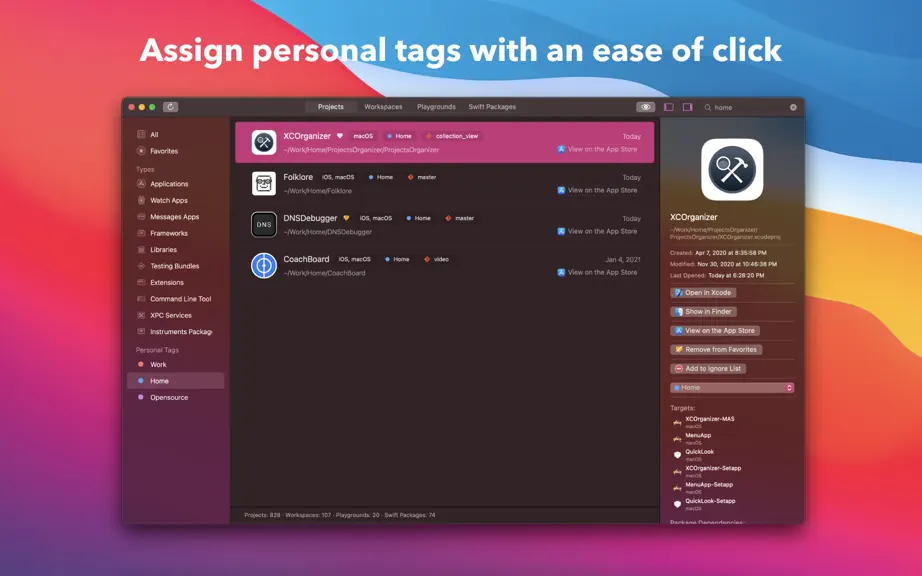Image resolution: width=922 pixels, height=576 pixels.
Task: Select the blue Home tag dot in sidebar
Action: (x=141, y=381)
